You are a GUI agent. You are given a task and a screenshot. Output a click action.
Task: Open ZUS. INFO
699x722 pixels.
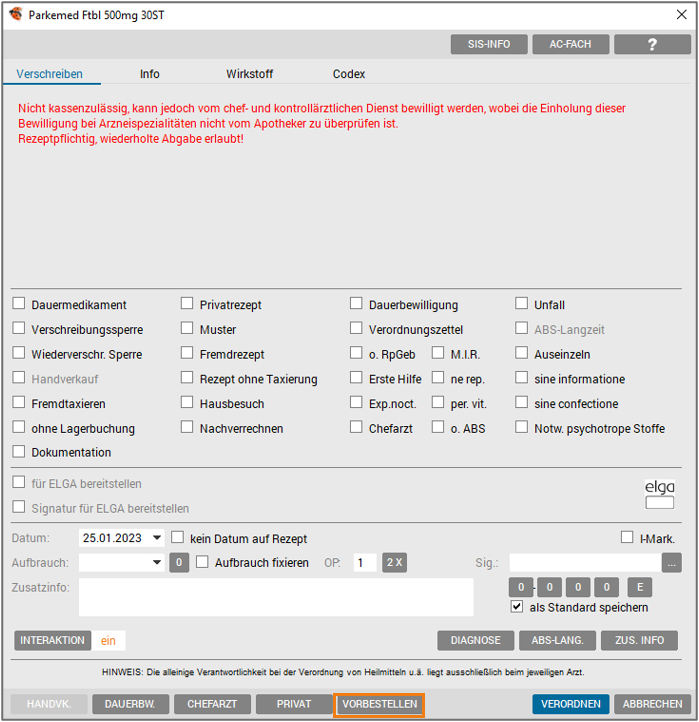click(x=639, y=640)
